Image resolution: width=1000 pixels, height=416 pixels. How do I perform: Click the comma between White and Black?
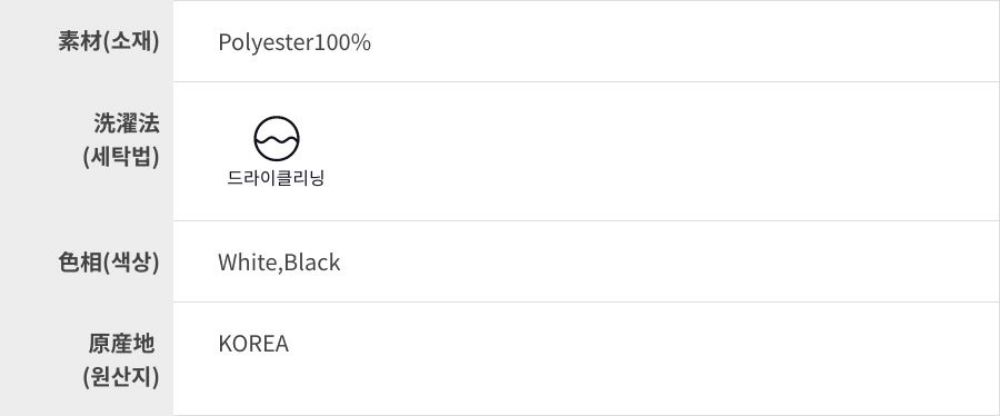coord(282,268)
